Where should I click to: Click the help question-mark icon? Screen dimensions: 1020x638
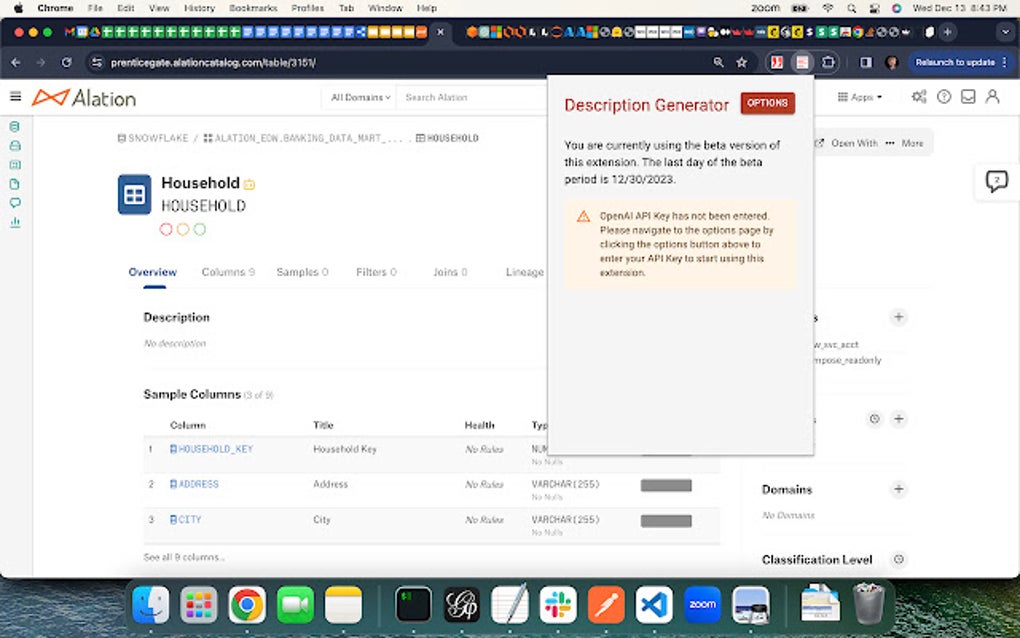click(943, 97)
